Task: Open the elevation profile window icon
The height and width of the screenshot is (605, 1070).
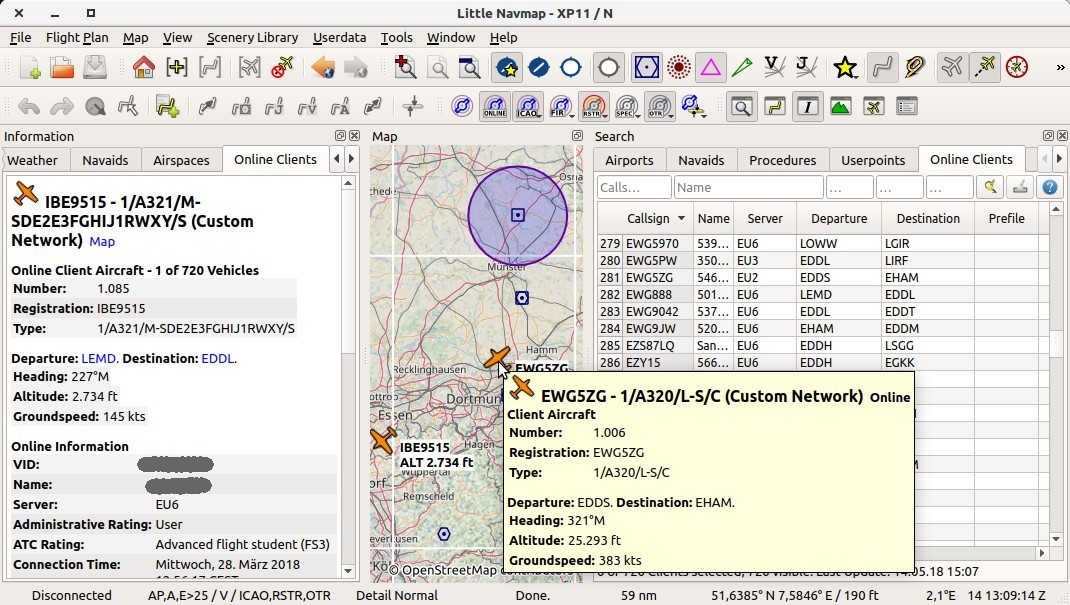Action: [x=840, y=106]
